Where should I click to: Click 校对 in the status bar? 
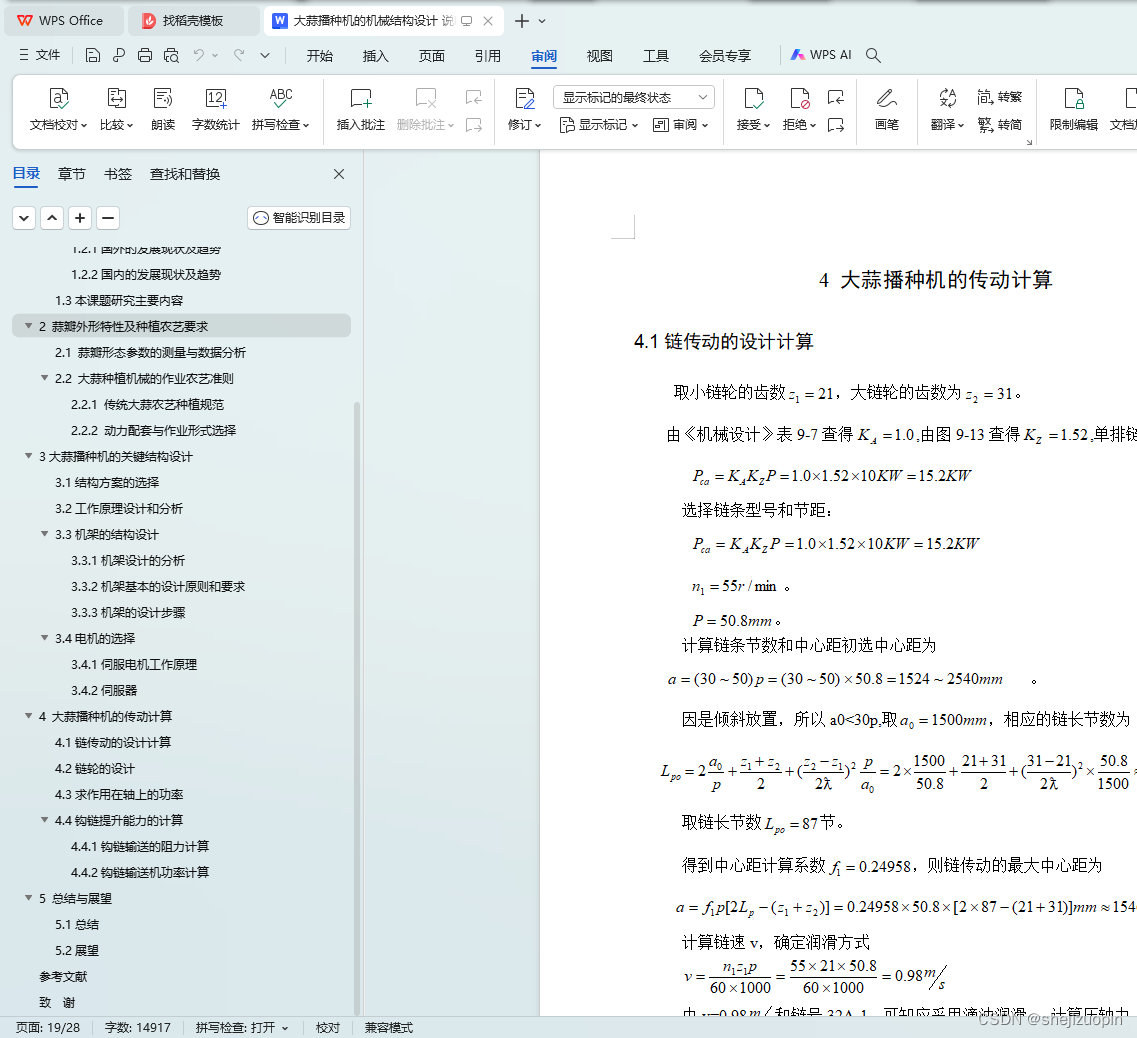328,1027
